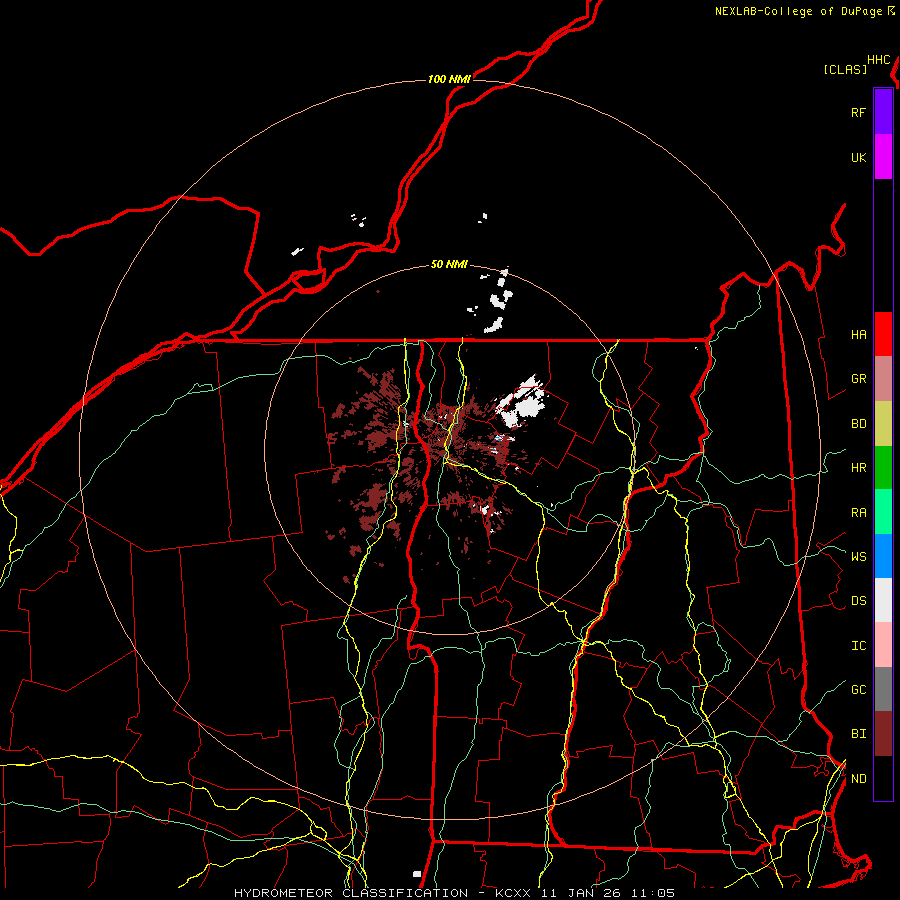Click the 50 NMI range ring label
Screen dimensions: 900x900
(449, 264)
